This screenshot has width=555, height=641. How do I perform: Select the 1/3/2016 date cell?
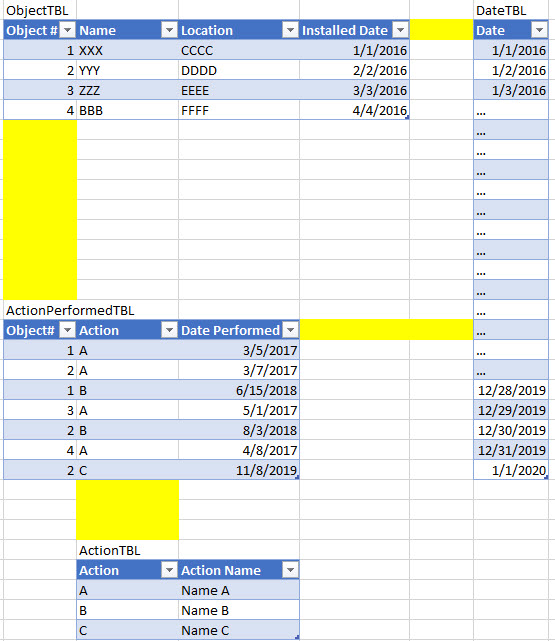pos(511,90)
